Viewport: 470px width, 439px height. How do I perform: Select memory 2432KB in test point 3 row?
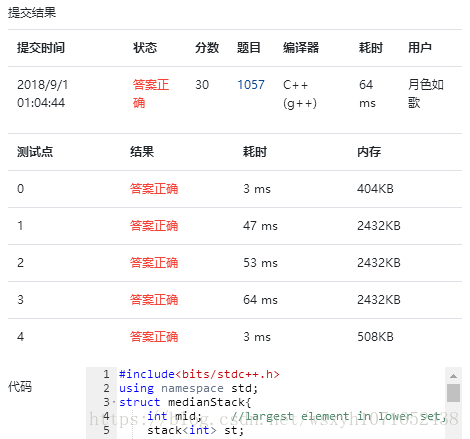pos(379,300)
